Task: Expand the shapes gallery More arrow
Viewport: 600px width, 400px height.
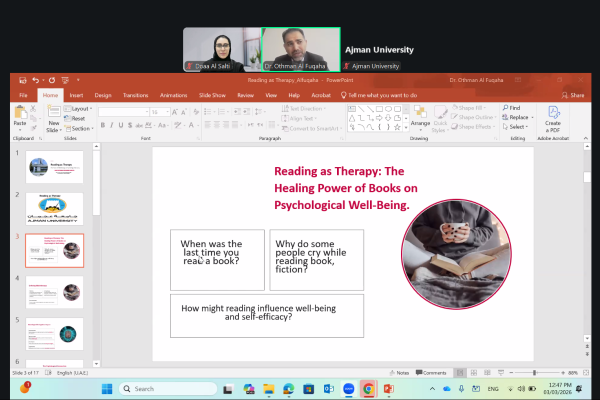Action: (x=406, y=128)
